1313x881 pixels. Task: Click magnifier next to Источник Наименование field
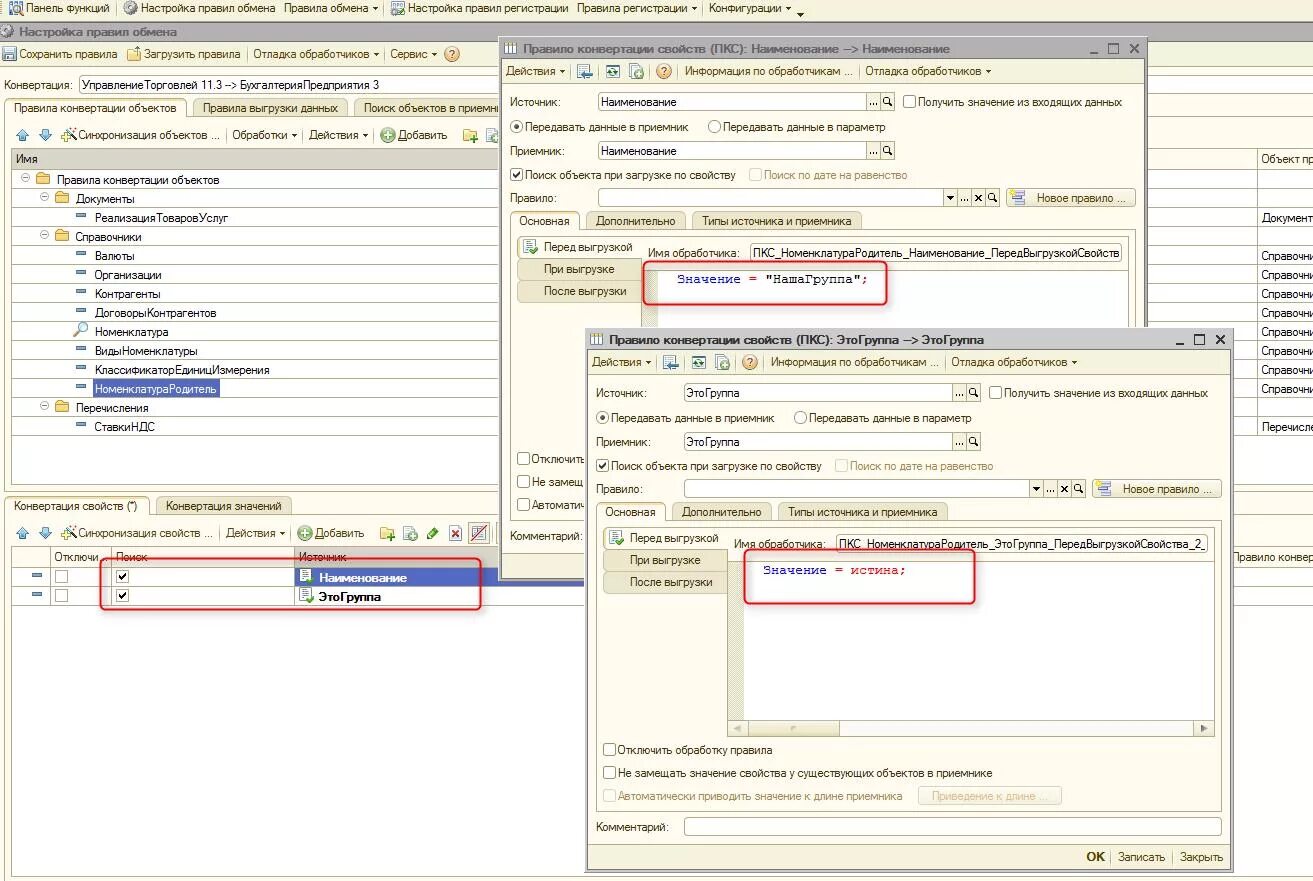(x=888, y=102)
